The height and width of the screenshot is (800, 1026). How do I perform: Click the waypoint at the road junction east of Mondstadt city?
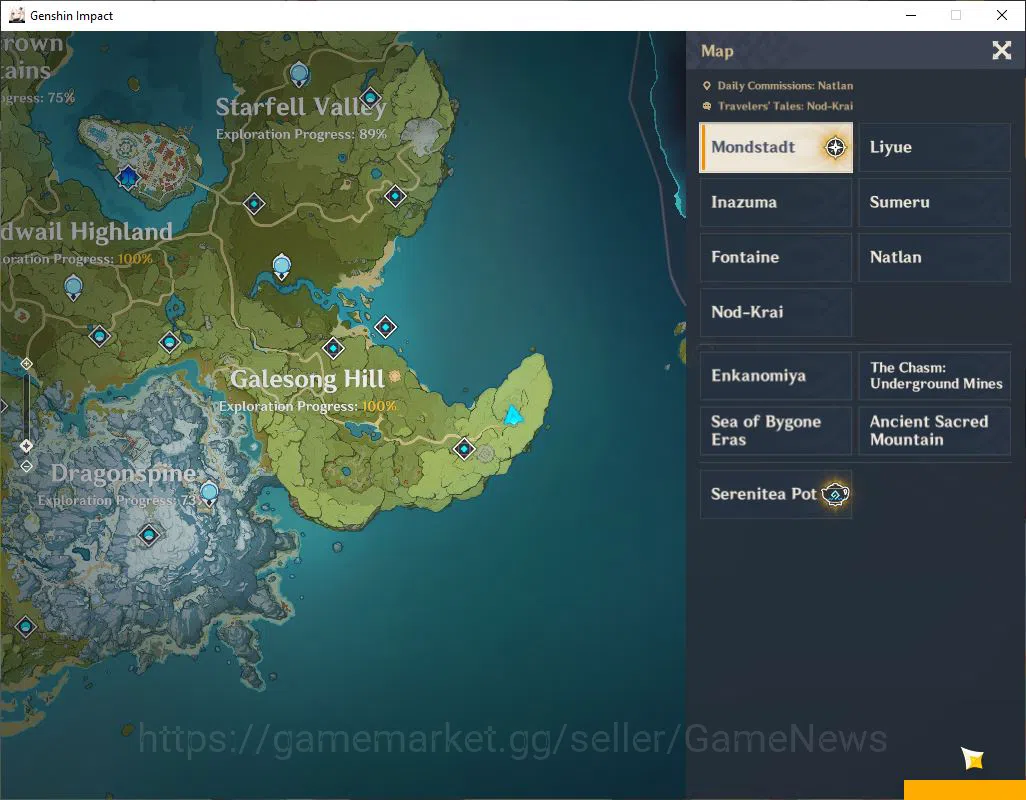click(x=254, y=204)
